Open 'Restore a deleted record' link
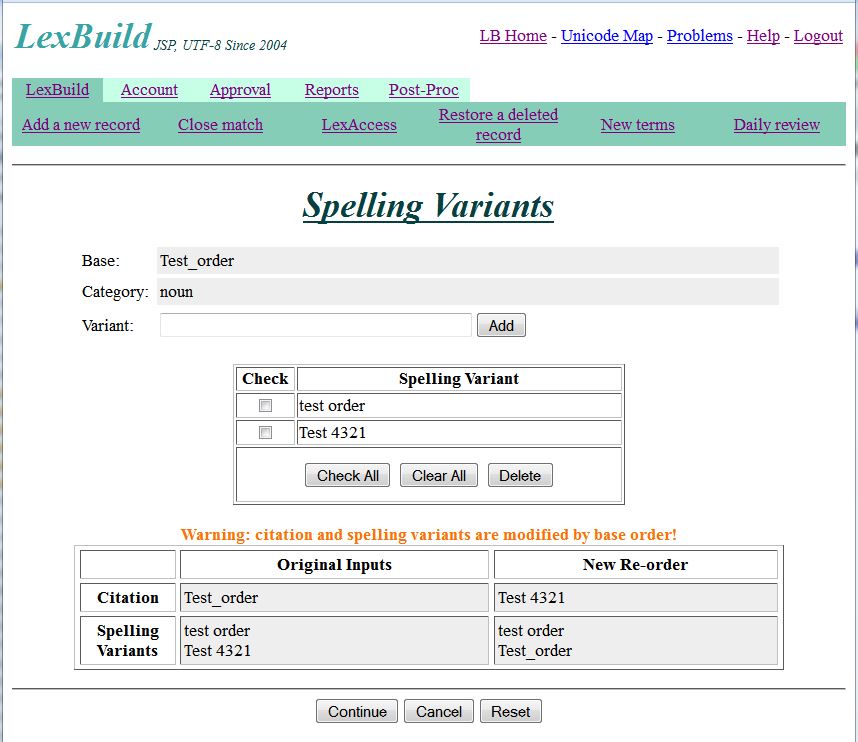This screenshot has width=858, height=742. [498, 124]
